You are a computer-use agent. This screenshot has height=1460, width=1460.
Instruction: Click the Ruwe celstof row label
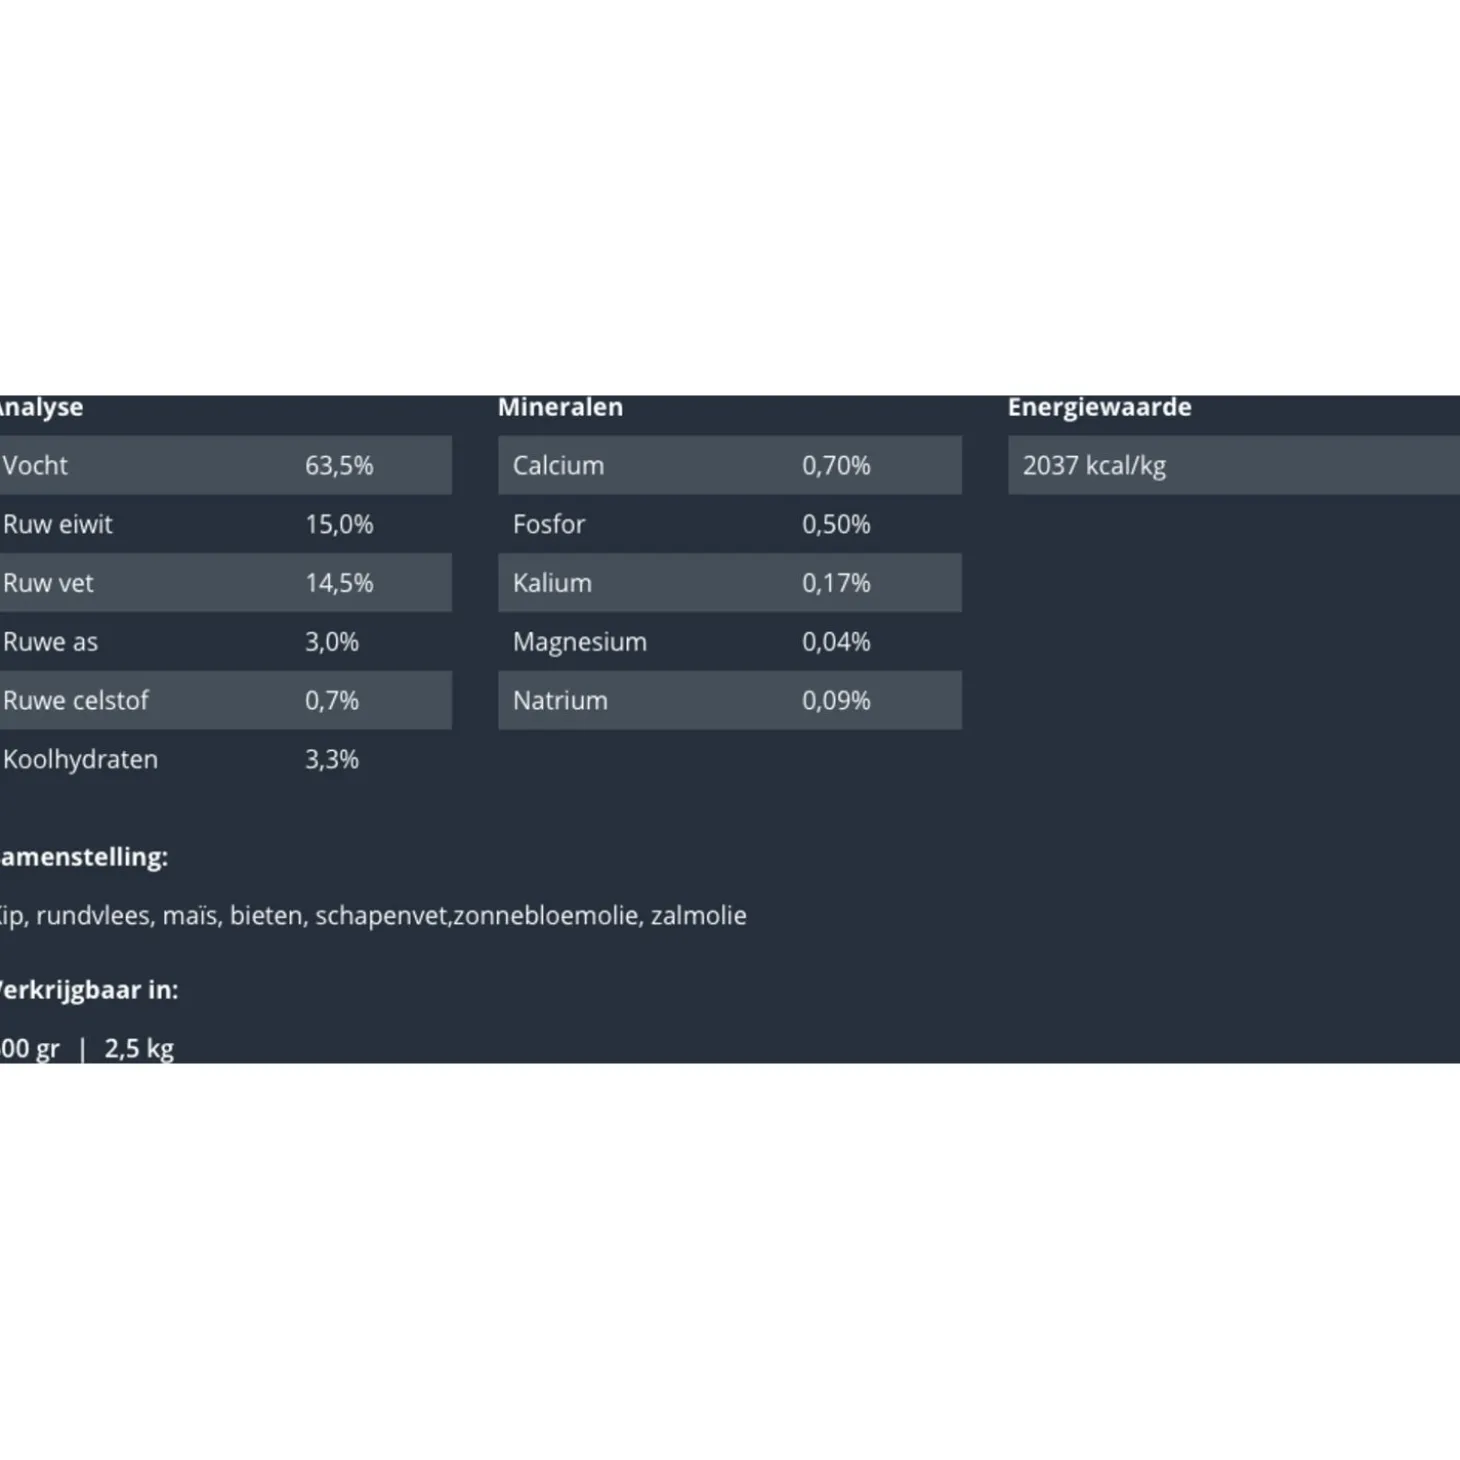pos(76,700)
